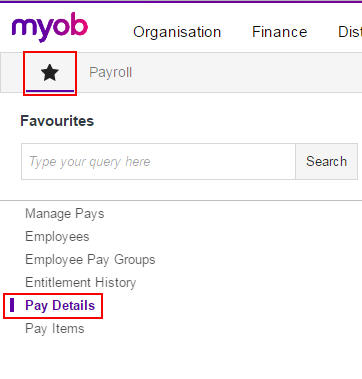Click the word Groups in Employee Pay Groups

coord(135,260)
